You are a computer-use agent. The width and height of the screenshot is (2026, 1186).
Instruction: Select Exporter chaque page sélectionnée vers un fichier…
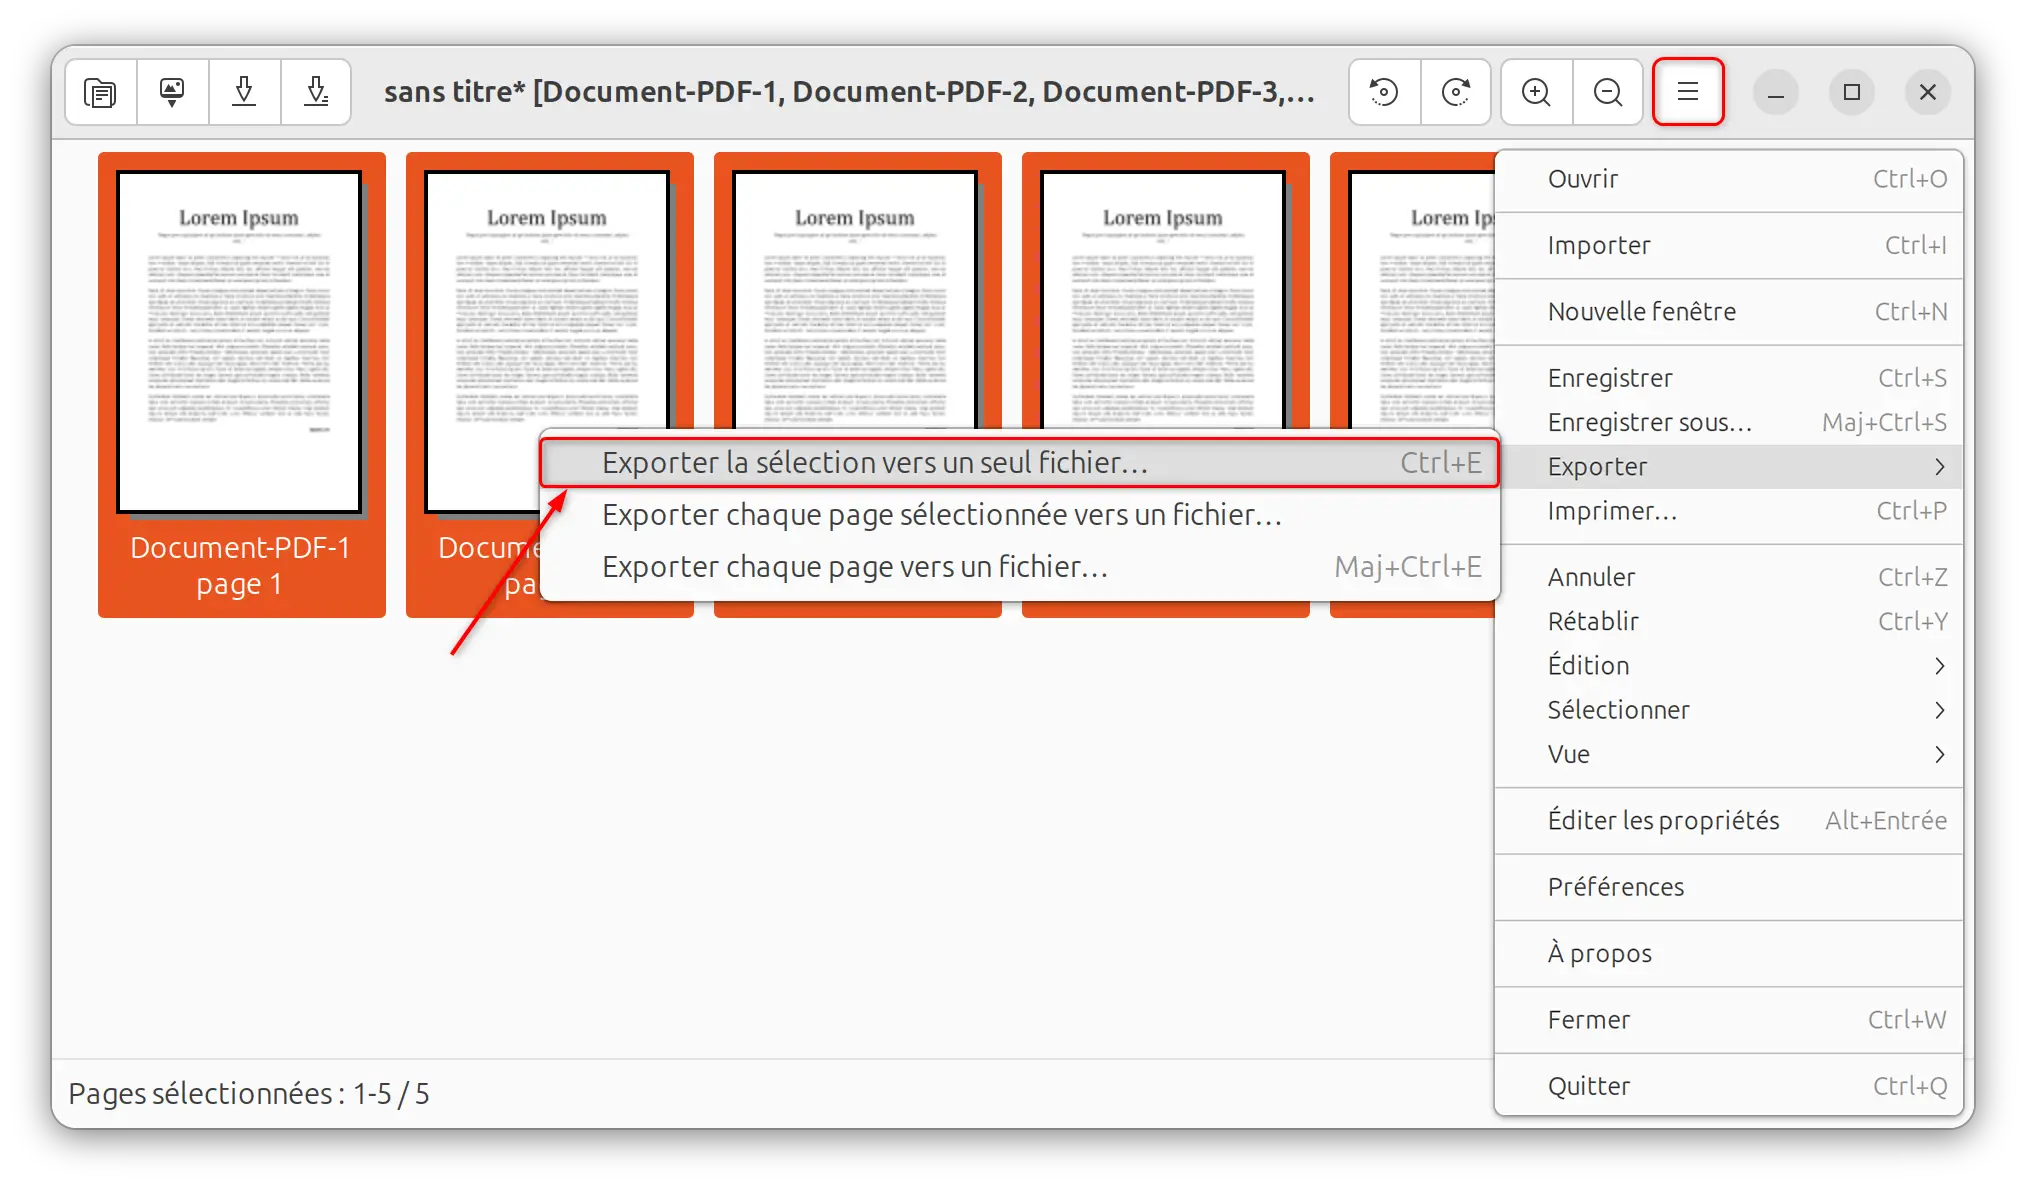coord(1020,514)
